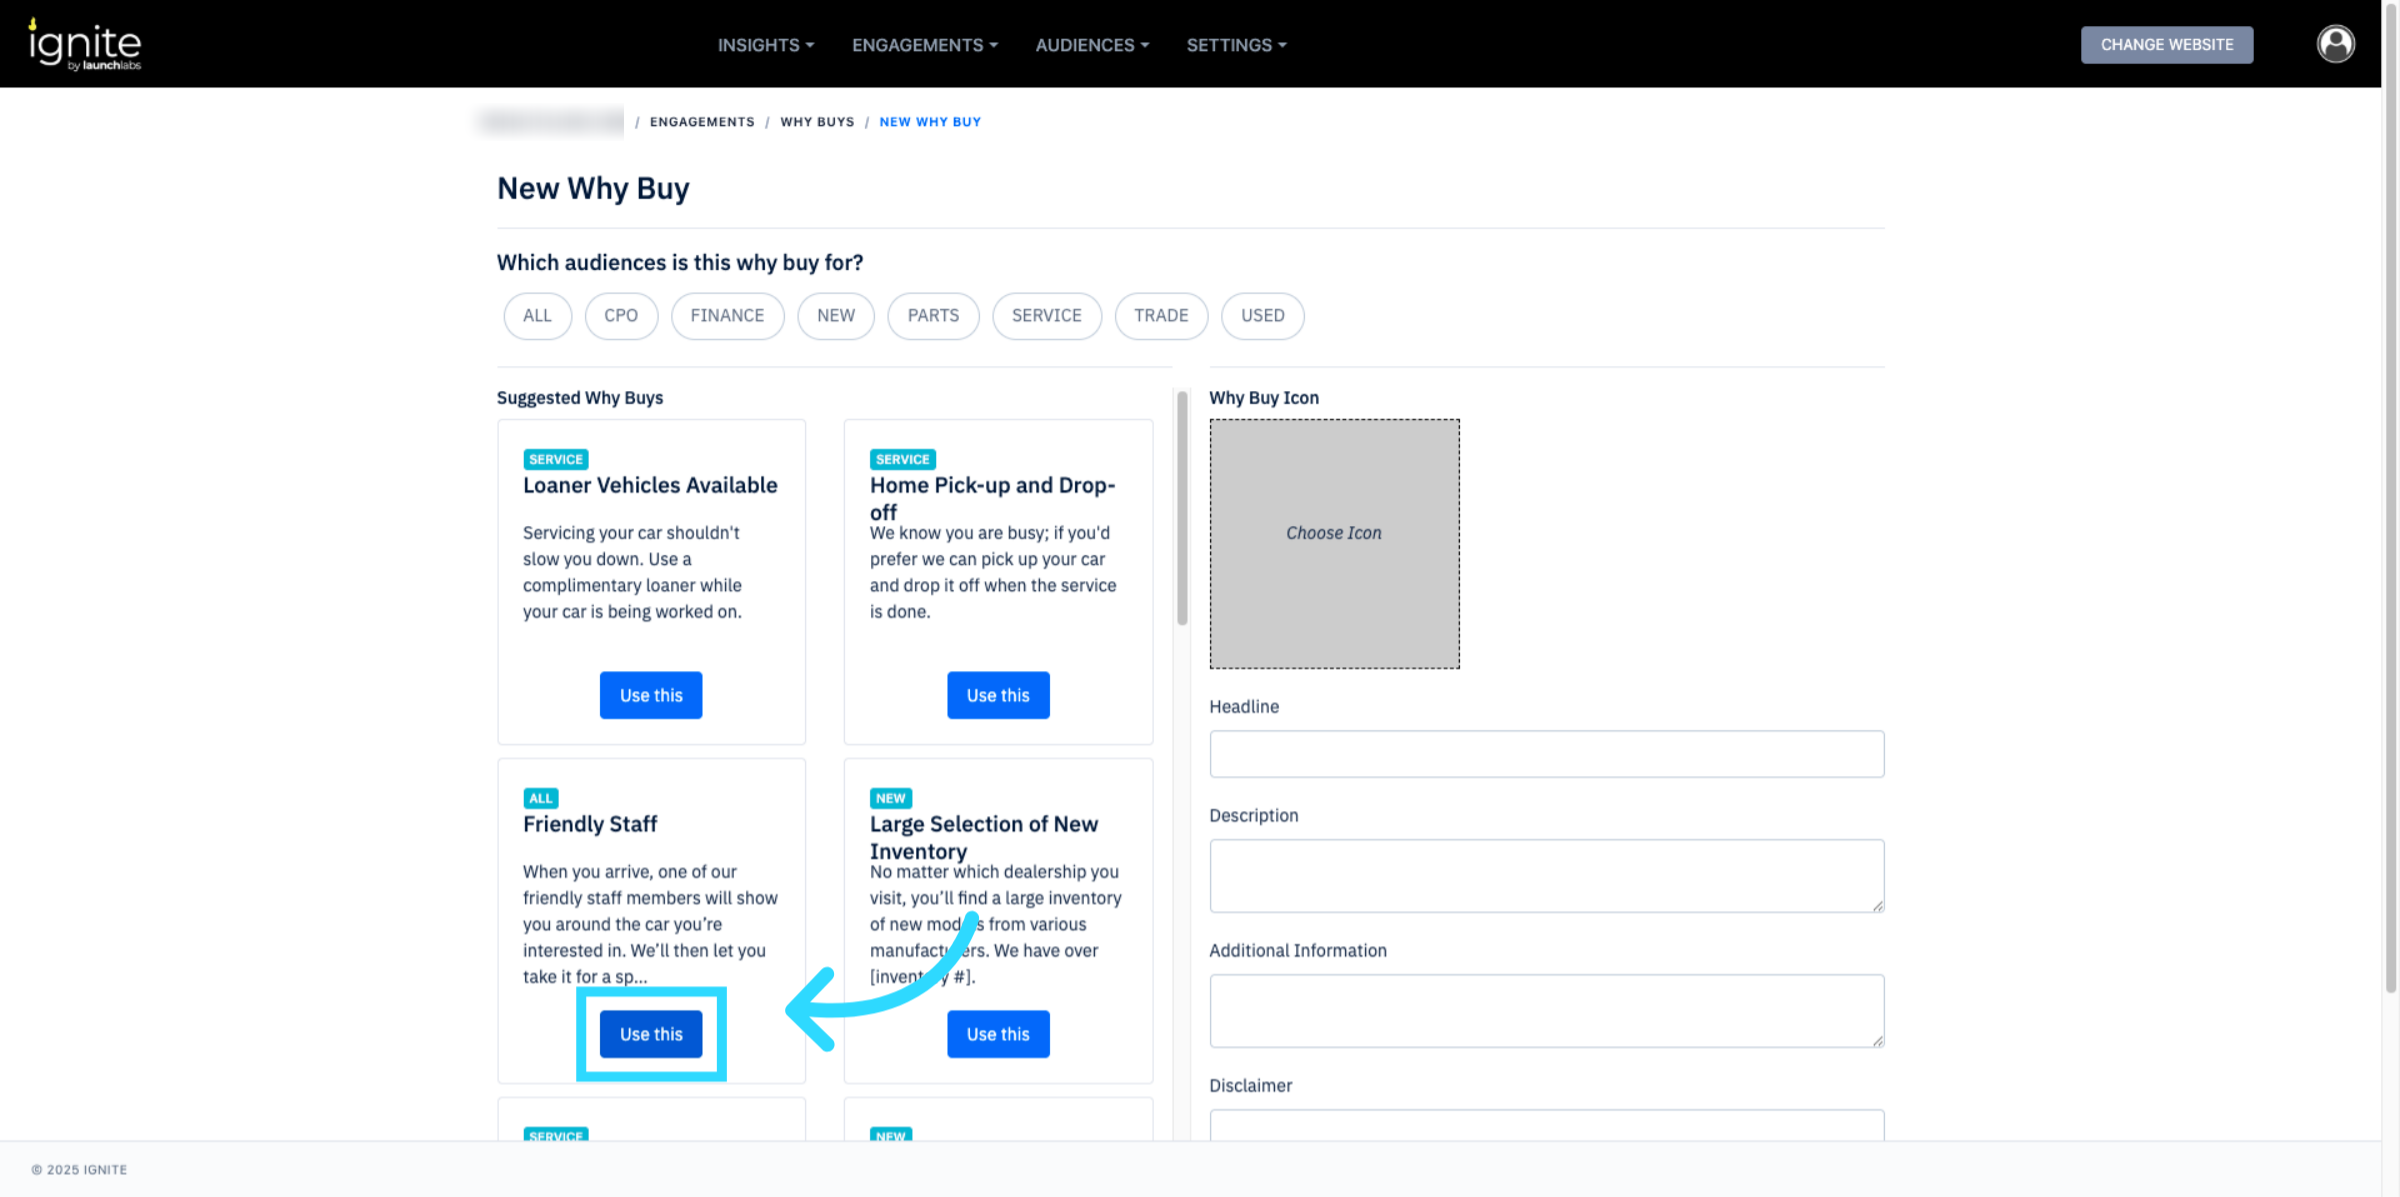Screen dimensions: 2400x1197
Task: Open the user profile avatar
Action: tap(2335, 44)
